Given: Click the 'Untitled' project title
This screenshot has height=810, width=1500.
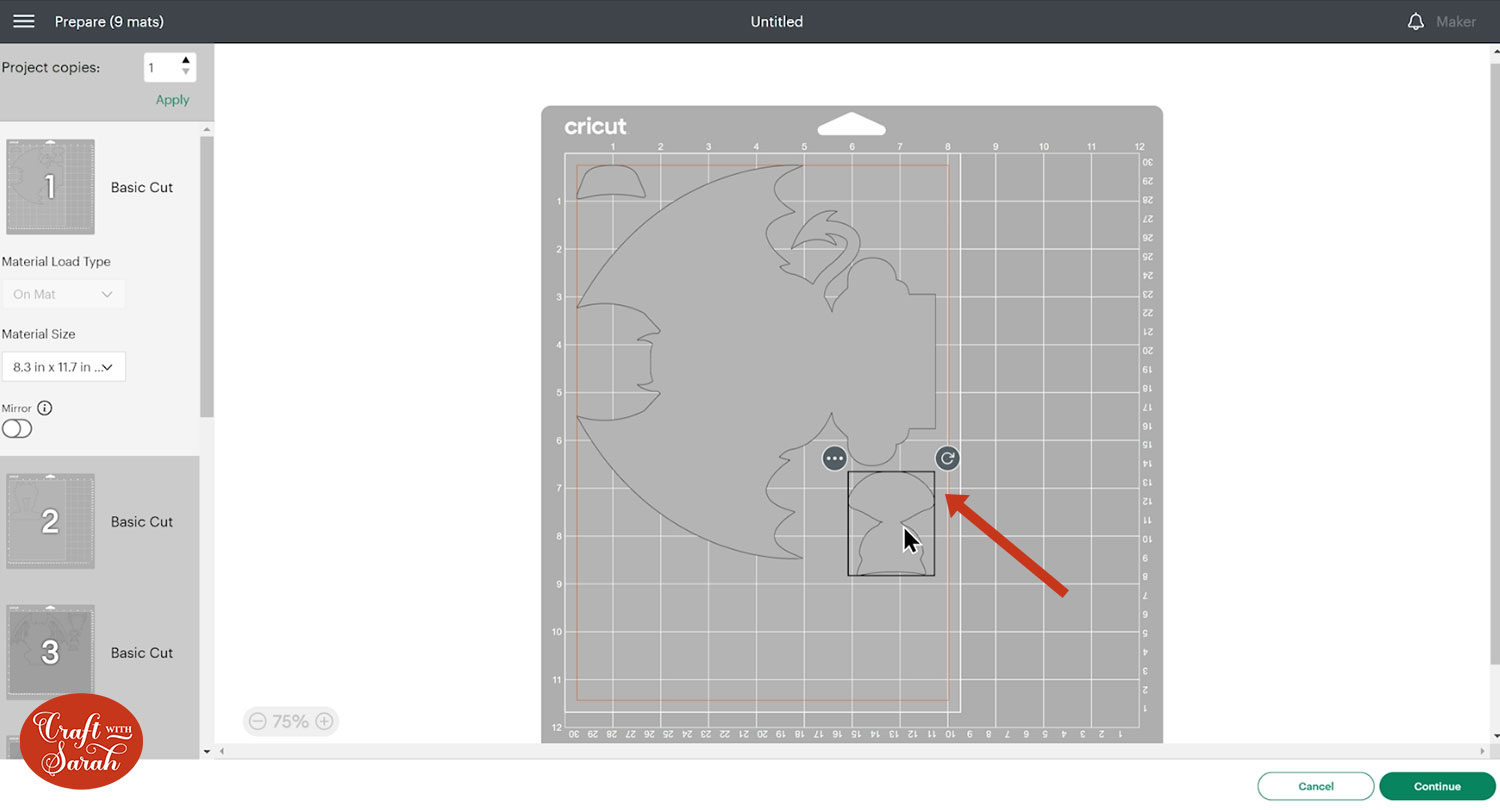Looking at the screenshot, I should (x=777, y=21).
